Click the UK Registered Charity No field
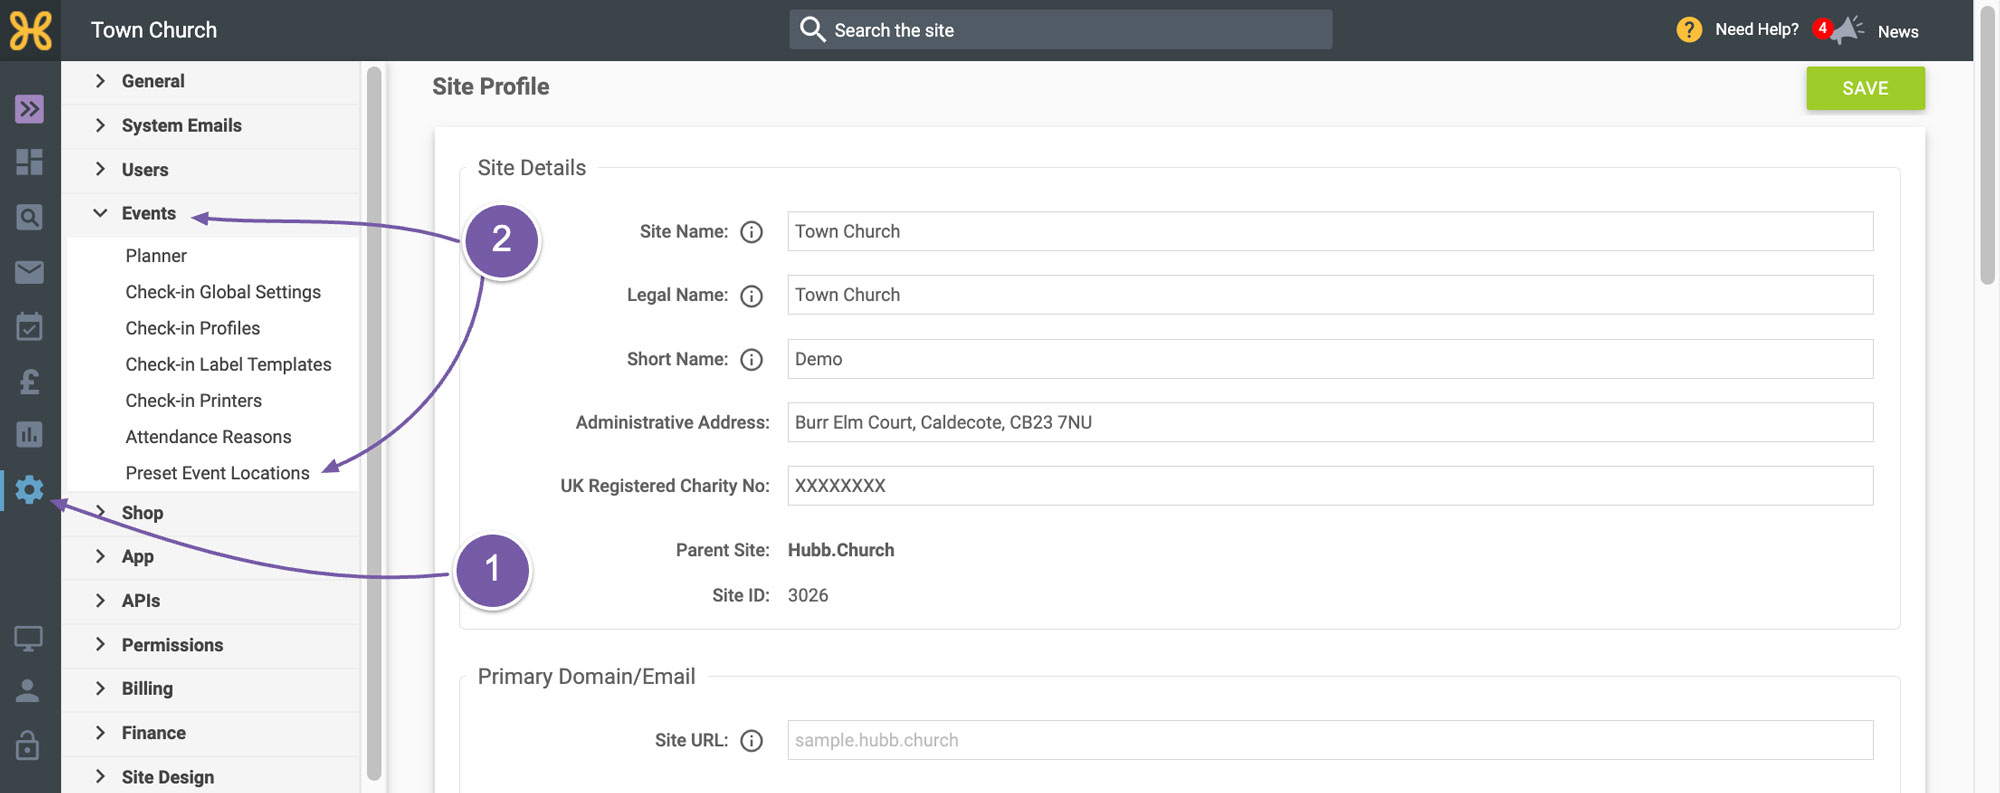 click(1330, 486)
